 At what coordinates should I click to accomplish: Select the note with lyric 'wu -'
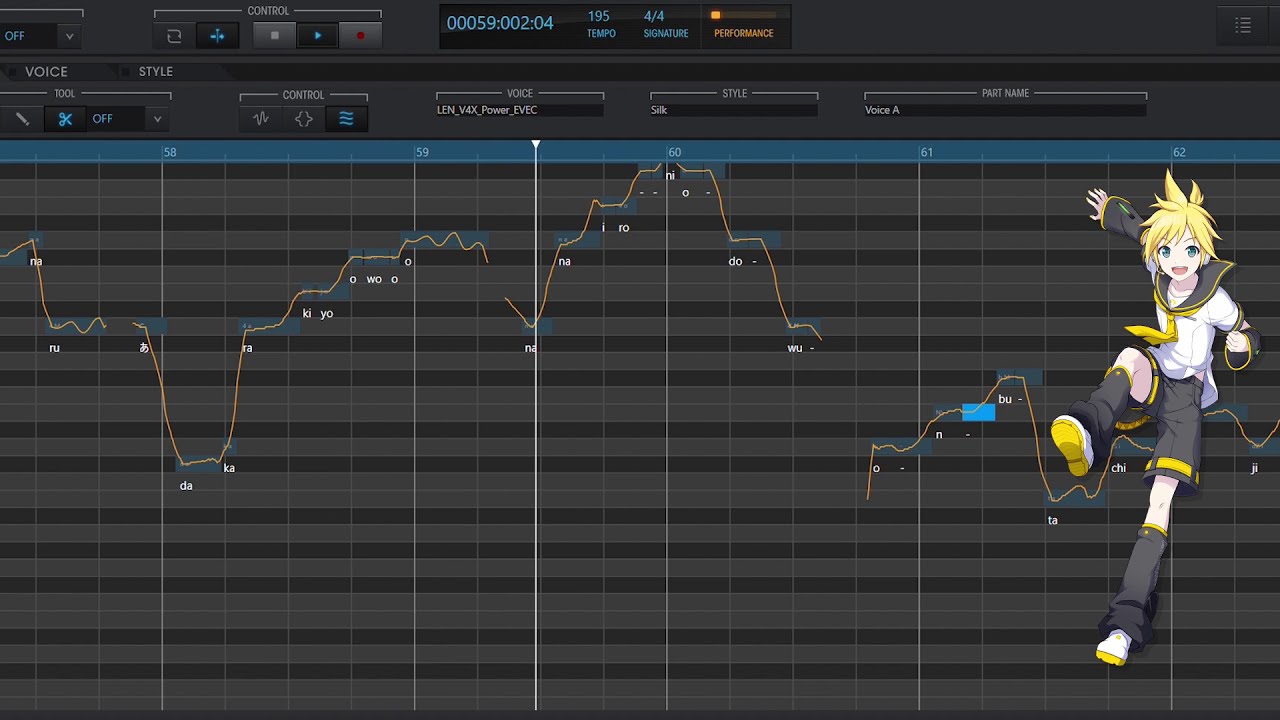pos(806,326)
